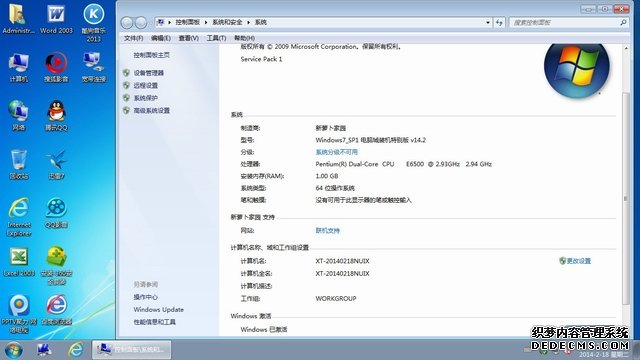Open the Recycle Bin desktop icon
Image resolution: width=640 pixels, height=360 pixels.
coord(18,164)
